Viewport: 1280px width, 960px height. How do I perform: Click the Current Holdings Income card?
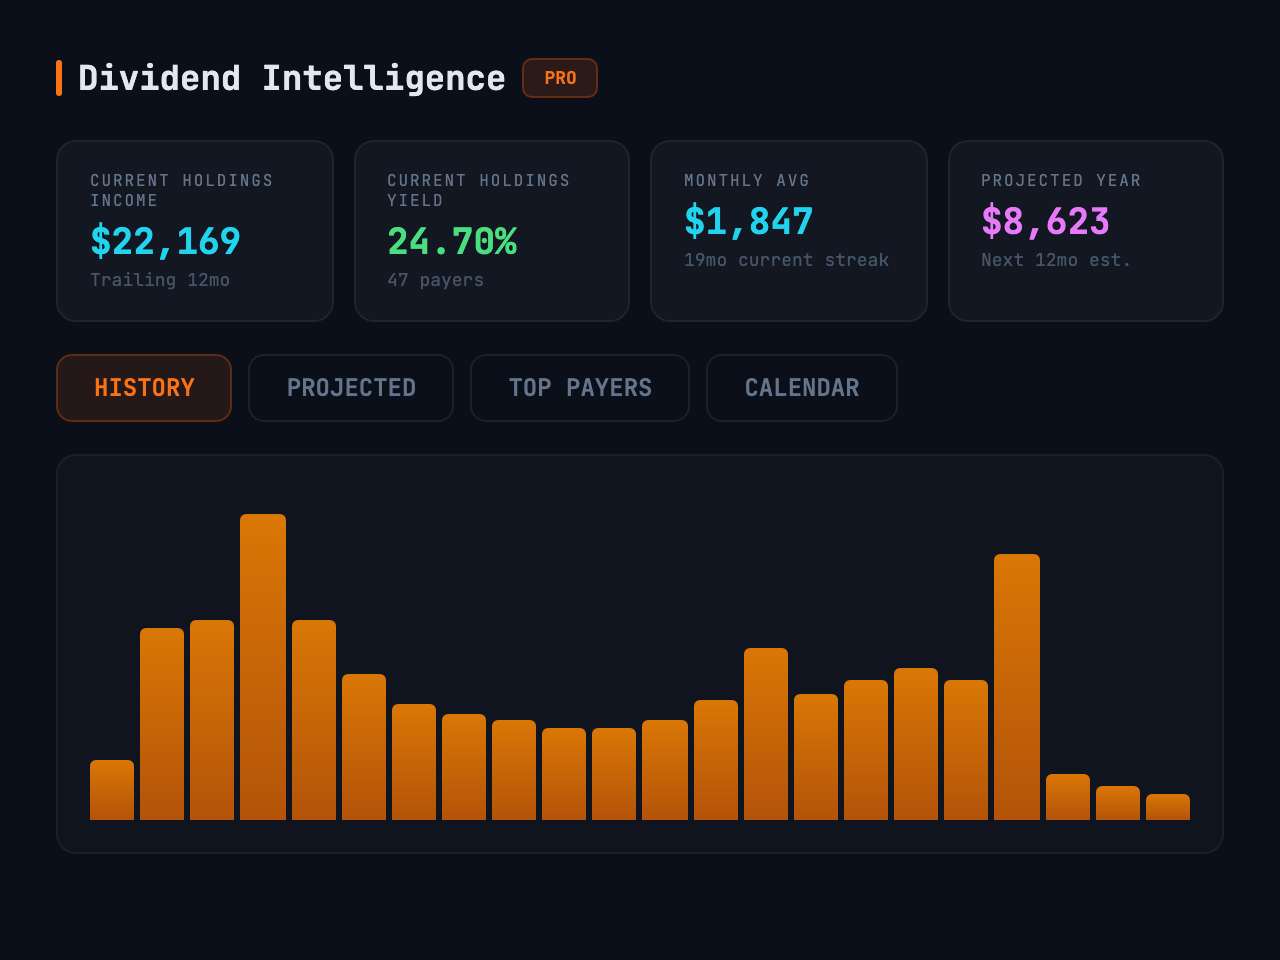pyautogui.click(x=194, y=230)
